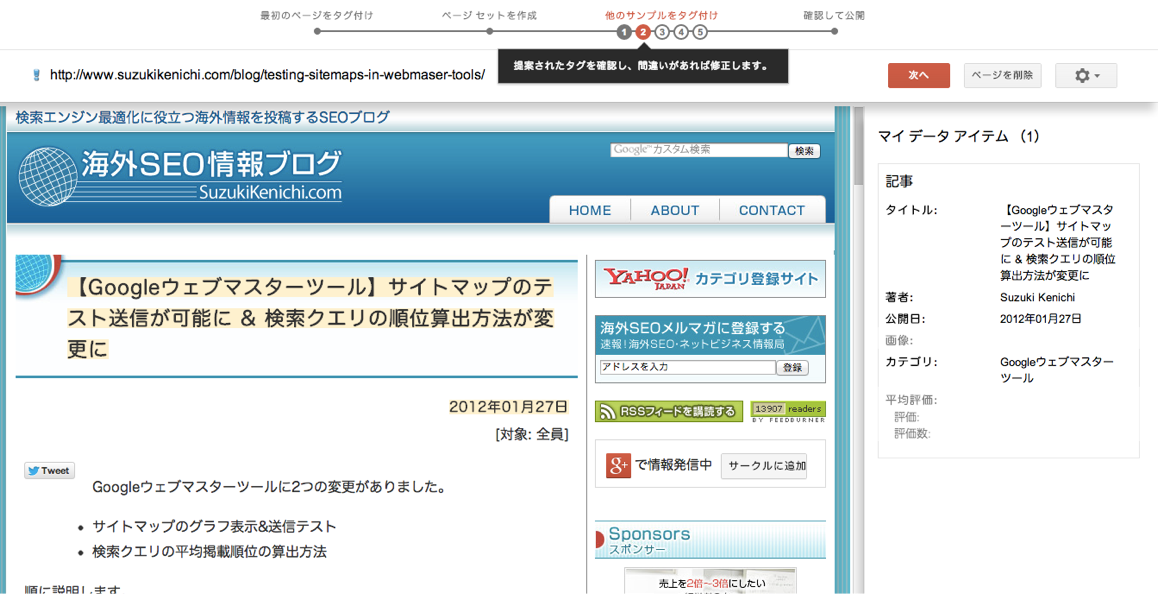This screenshot has width=1158, height=594.
Task: Click the Sponsors heading
Action: click(x=650, y=534)
